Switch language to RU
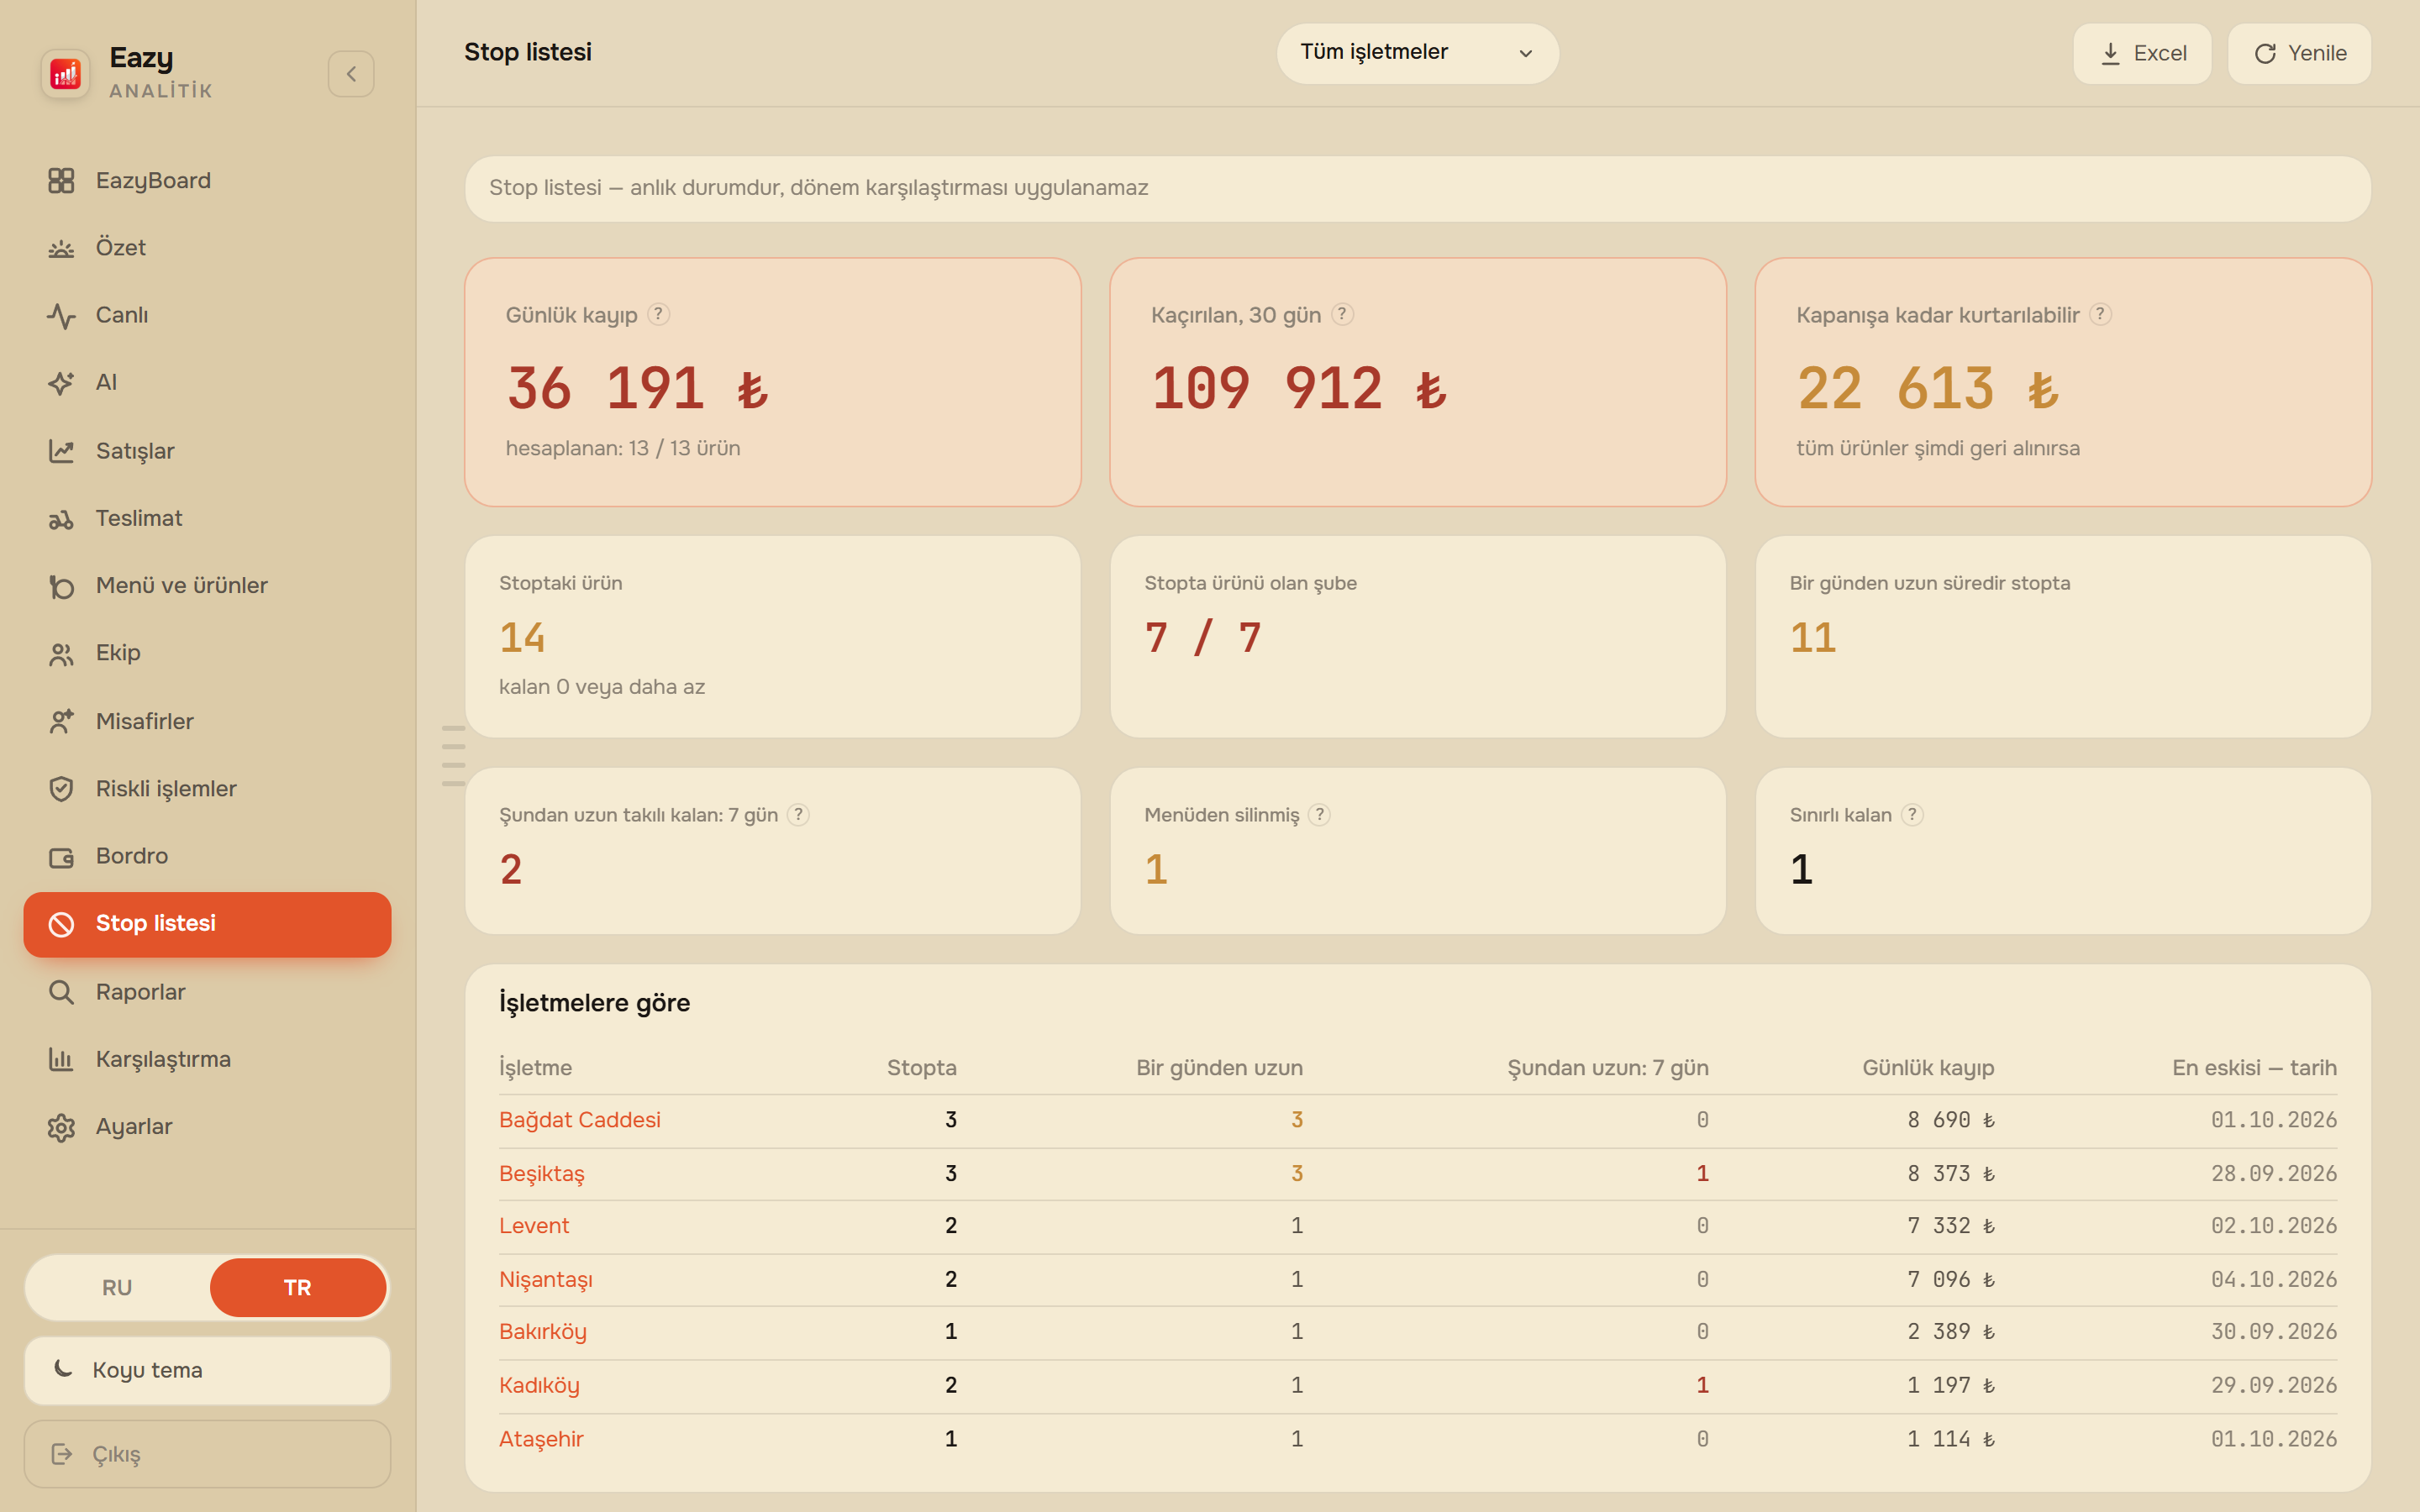The height and width of the screenshot is (1512, 2420). [x=117, y=1287]
